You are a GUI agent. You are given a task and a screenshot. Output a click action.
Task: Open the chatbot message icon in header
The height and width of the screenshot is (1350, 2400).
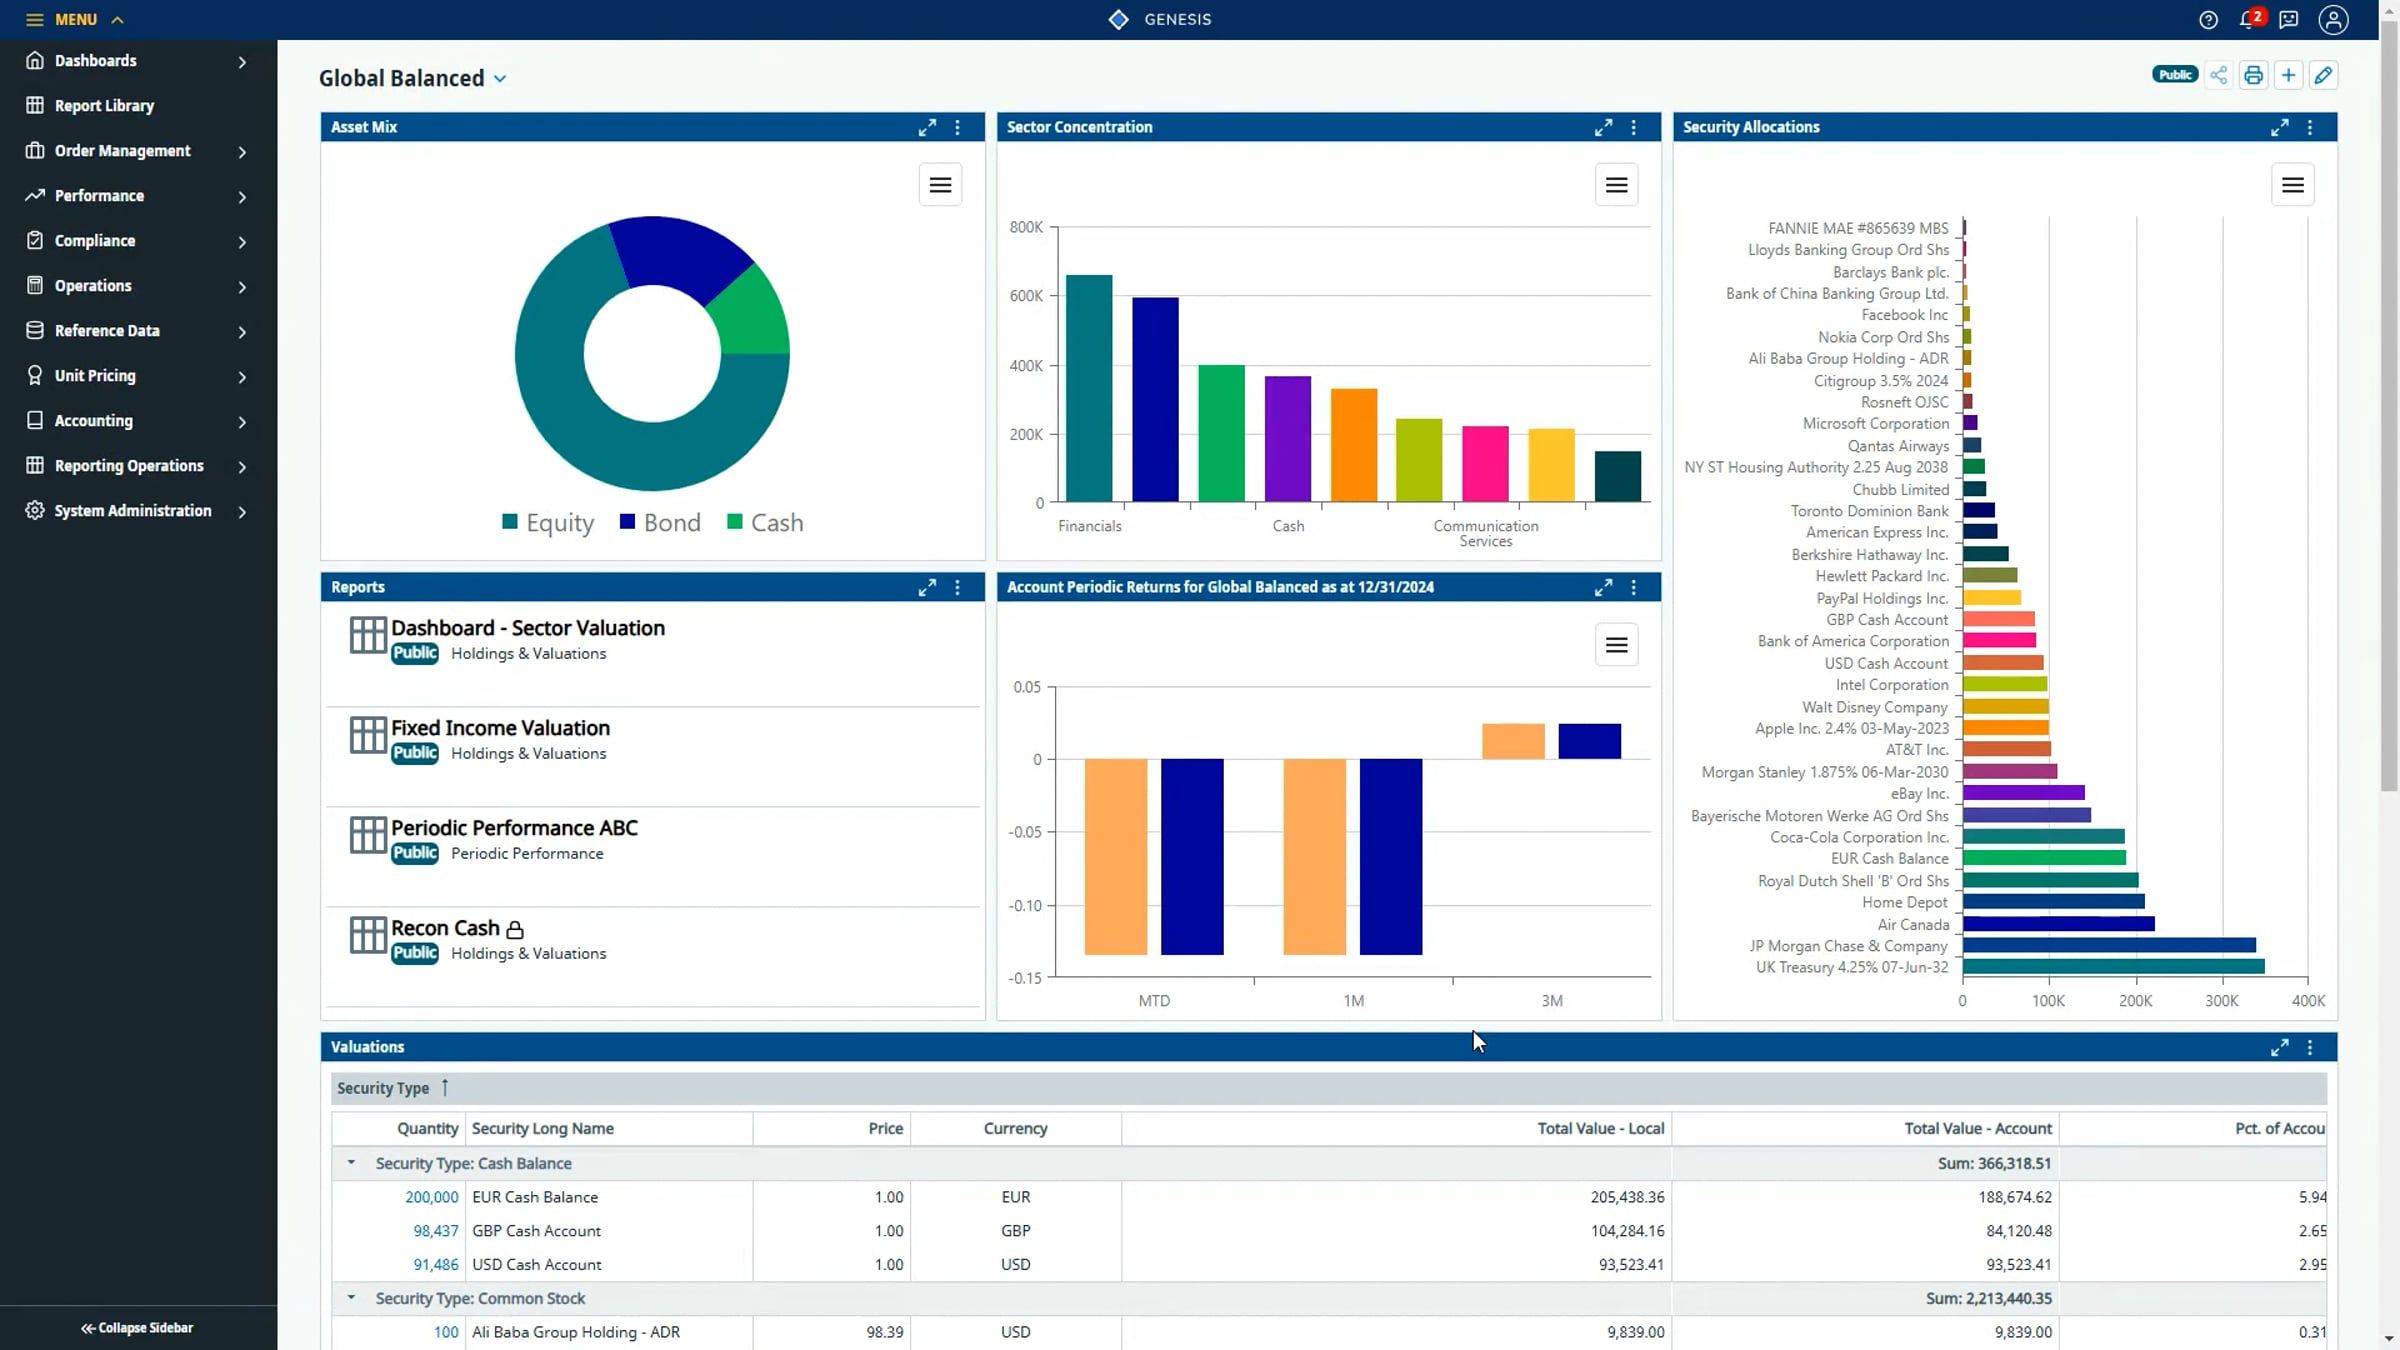[x=2290, y=19]
